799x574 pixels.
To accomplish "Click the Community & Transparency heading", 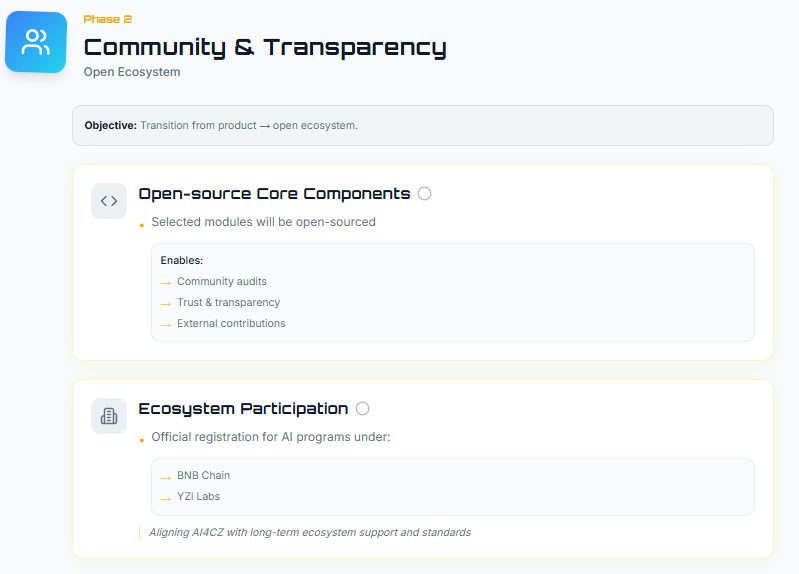I will pos(265,47).
